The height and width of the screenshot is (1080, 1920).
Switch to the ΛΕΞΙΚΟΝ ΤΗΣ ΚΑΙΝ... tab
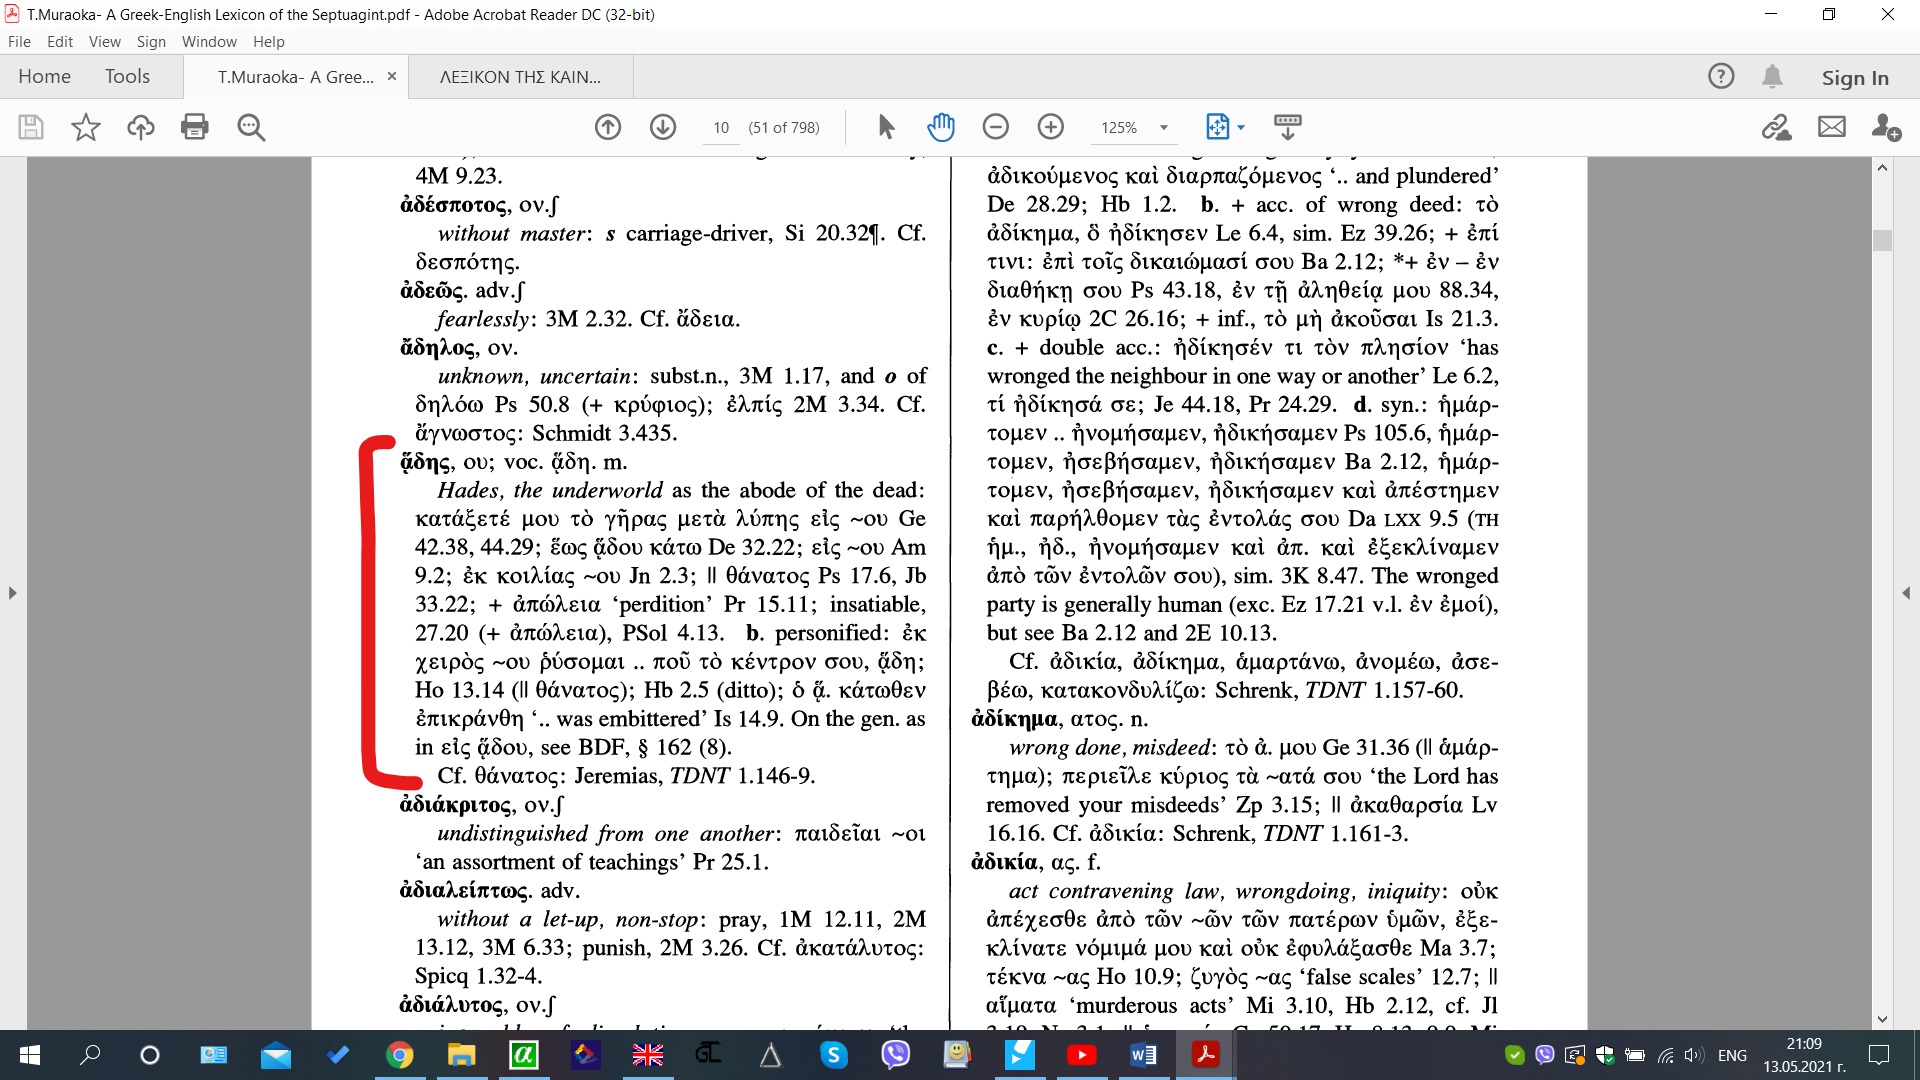(520, 77)
